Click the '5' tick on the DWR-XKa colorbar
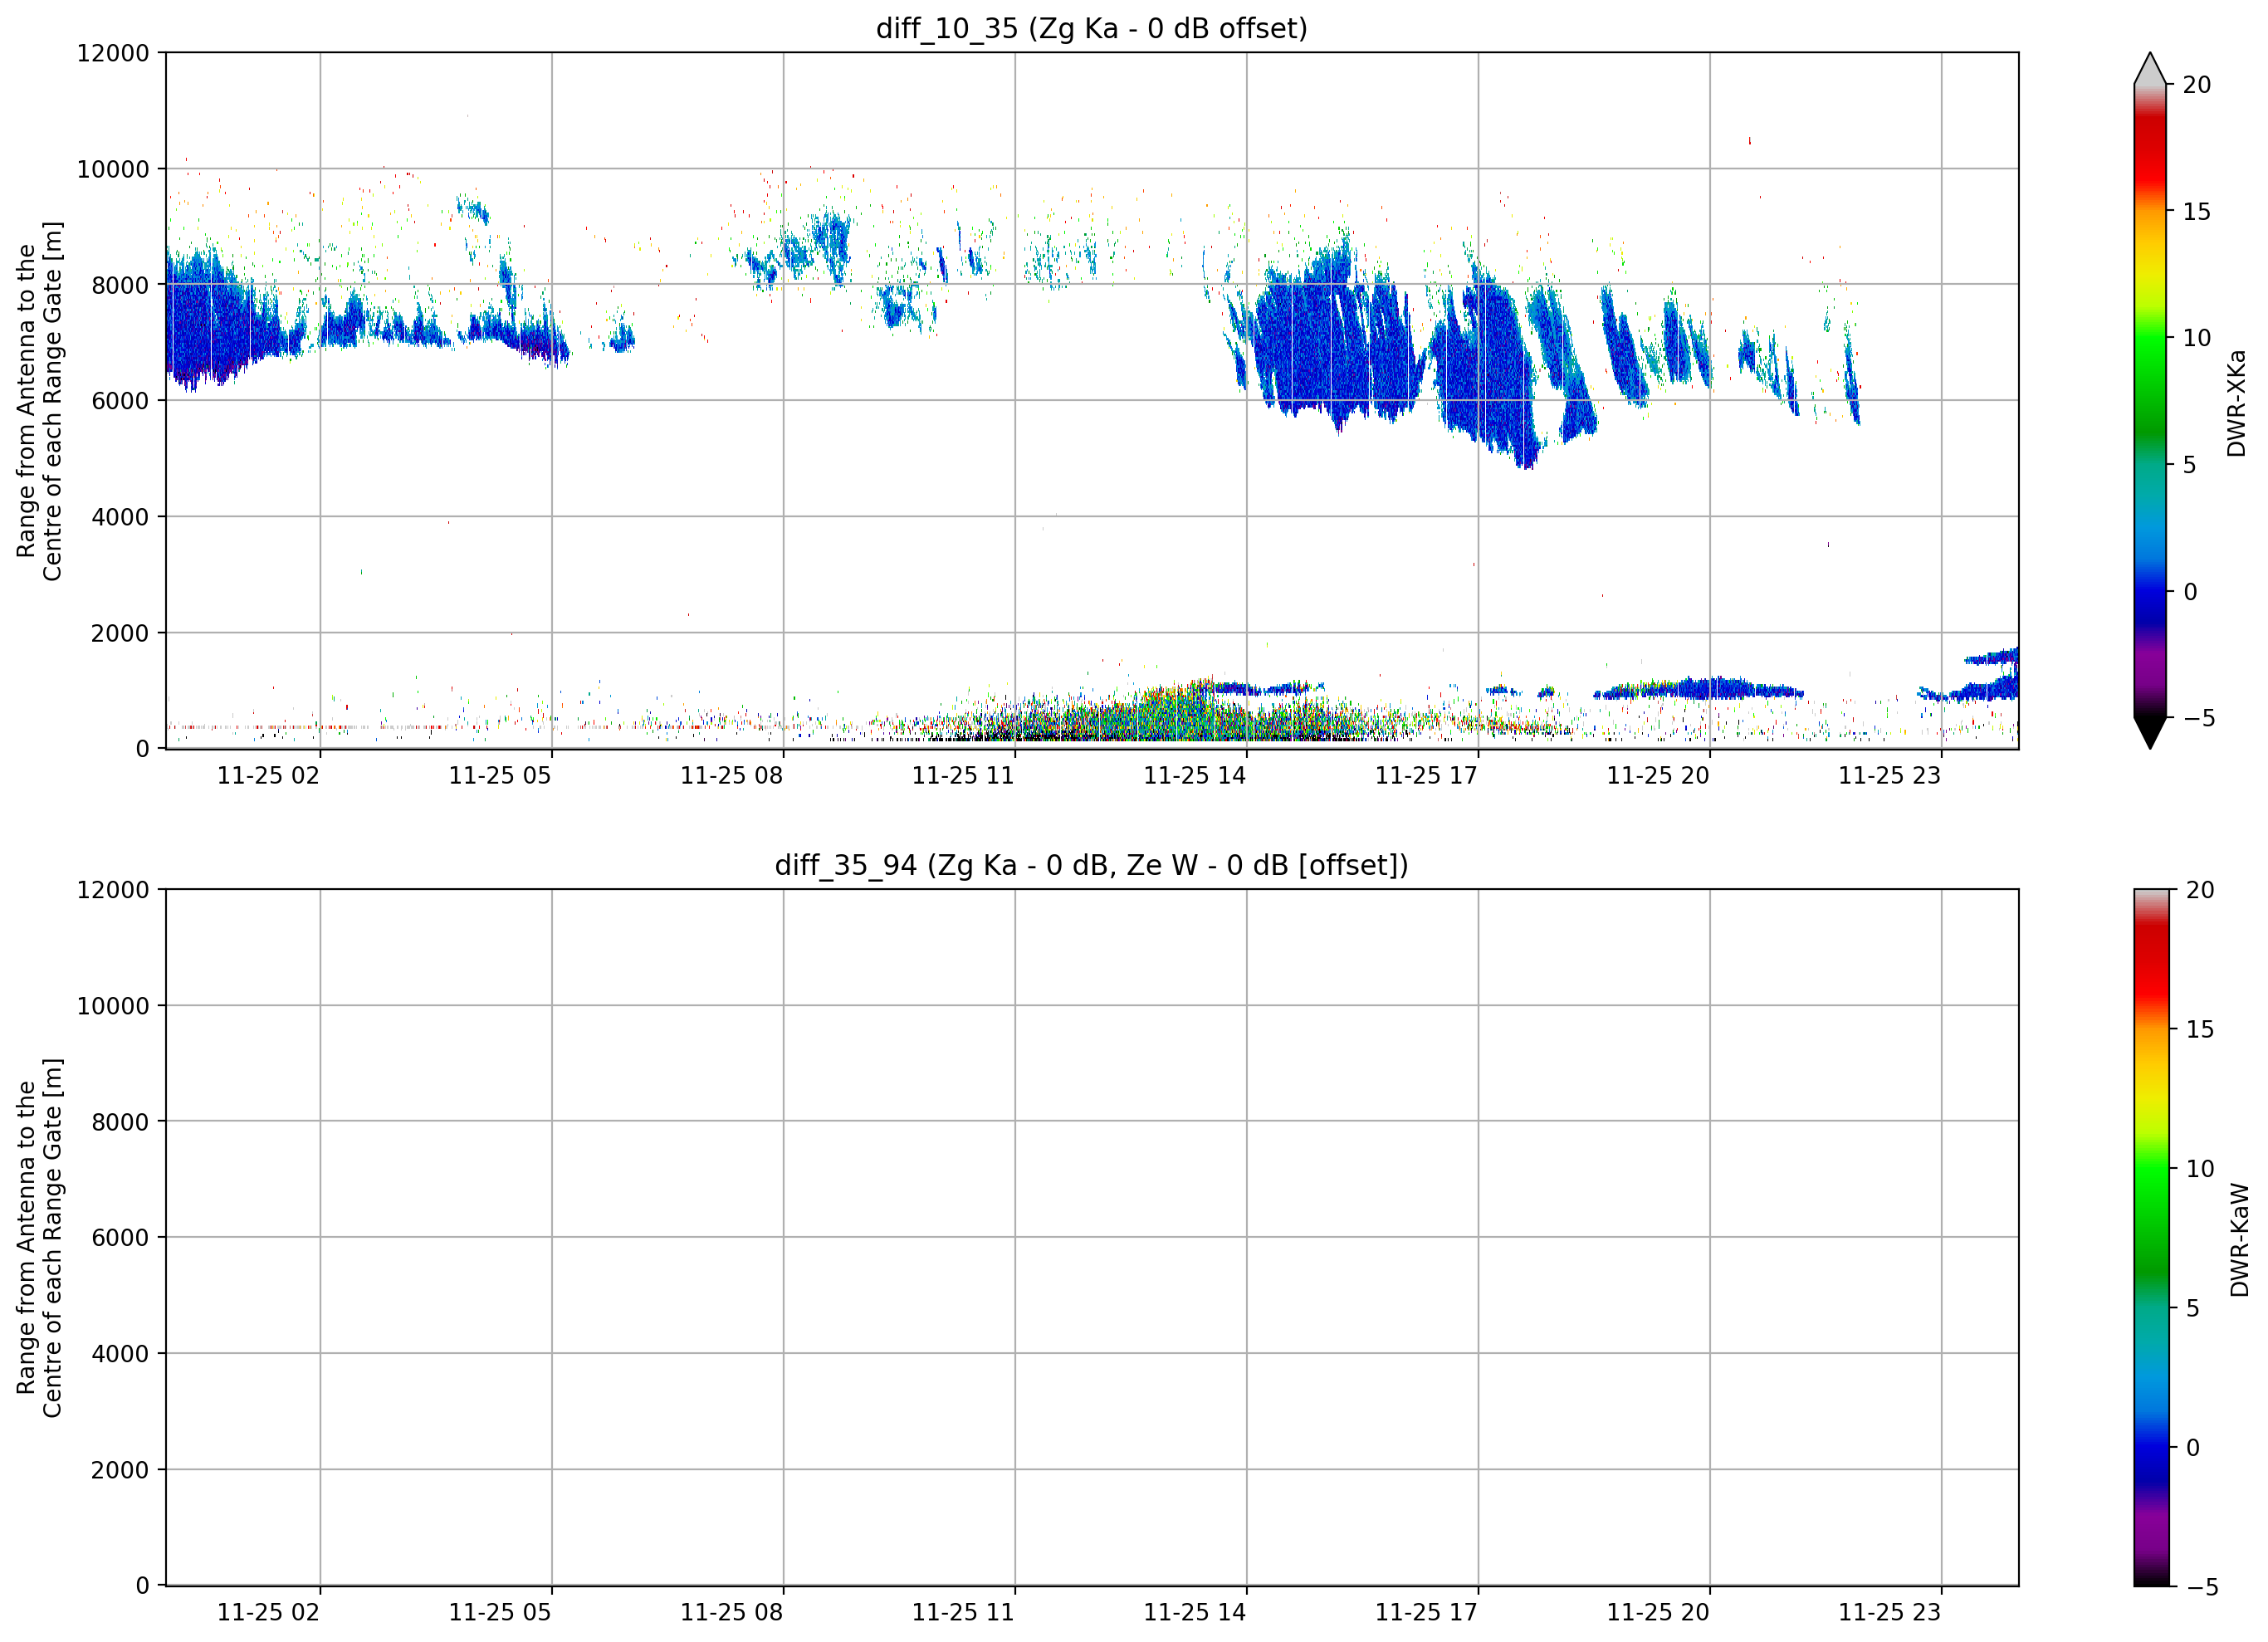The width and height of the screenshot is (2268, 1642). tap(2189, 465)
